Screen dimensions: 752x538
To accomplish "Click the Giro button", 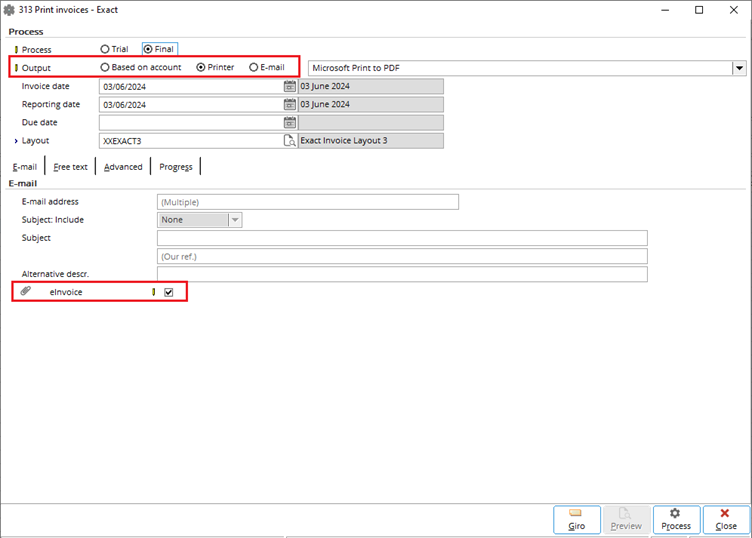I will tap(576, 520).
